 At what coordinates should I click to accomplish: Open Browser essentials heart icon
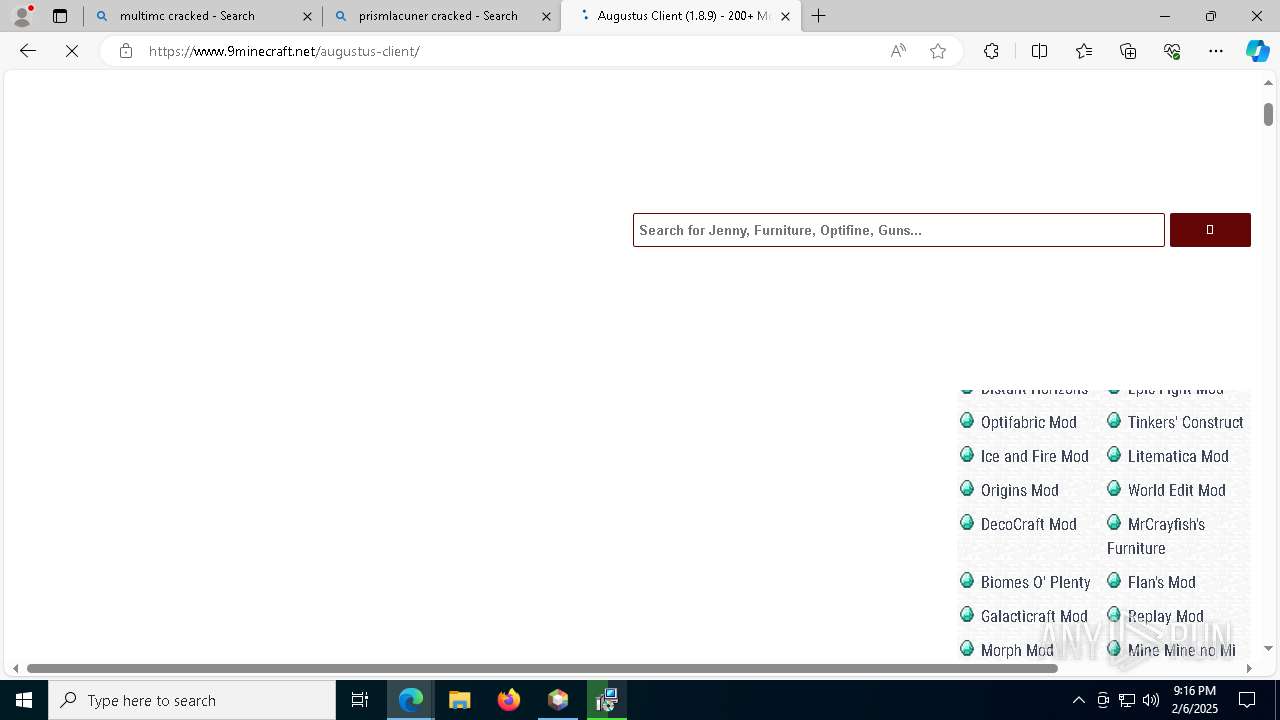(x=1172, y=51)
